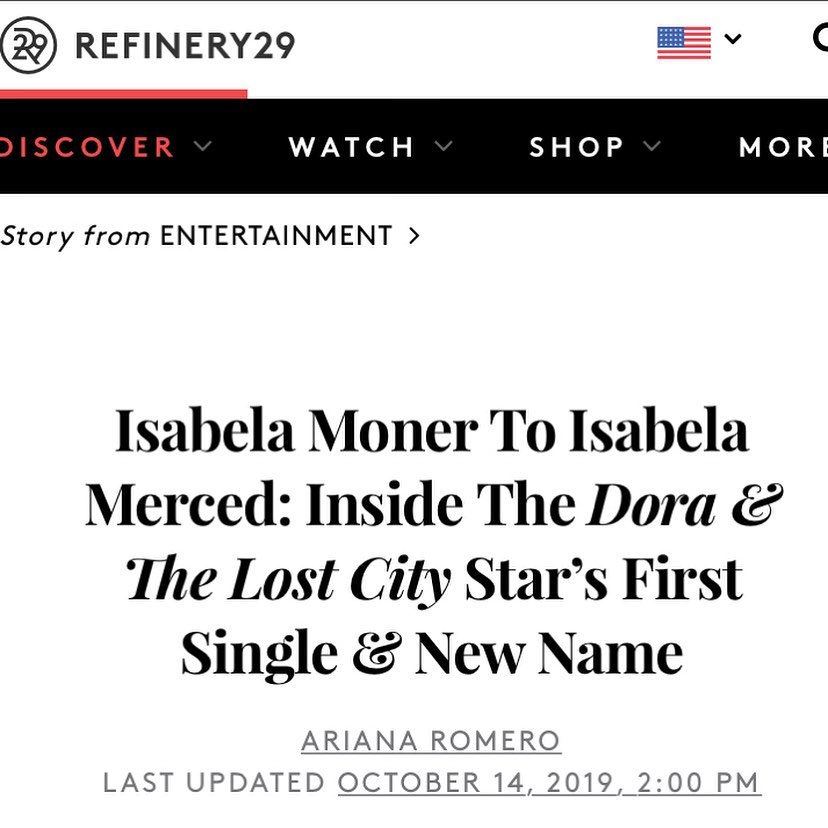This screenshot has width=828, height=828.
Task: Click the Refinery29 circular logo icon
Action: click(28, 45)
